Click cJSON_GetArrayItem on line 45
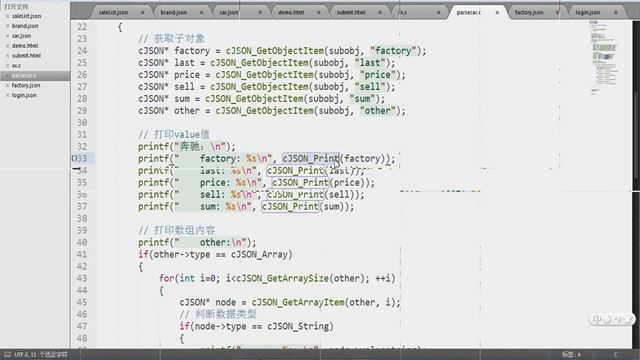The image size is (640, 360). [x=298, y=302]
